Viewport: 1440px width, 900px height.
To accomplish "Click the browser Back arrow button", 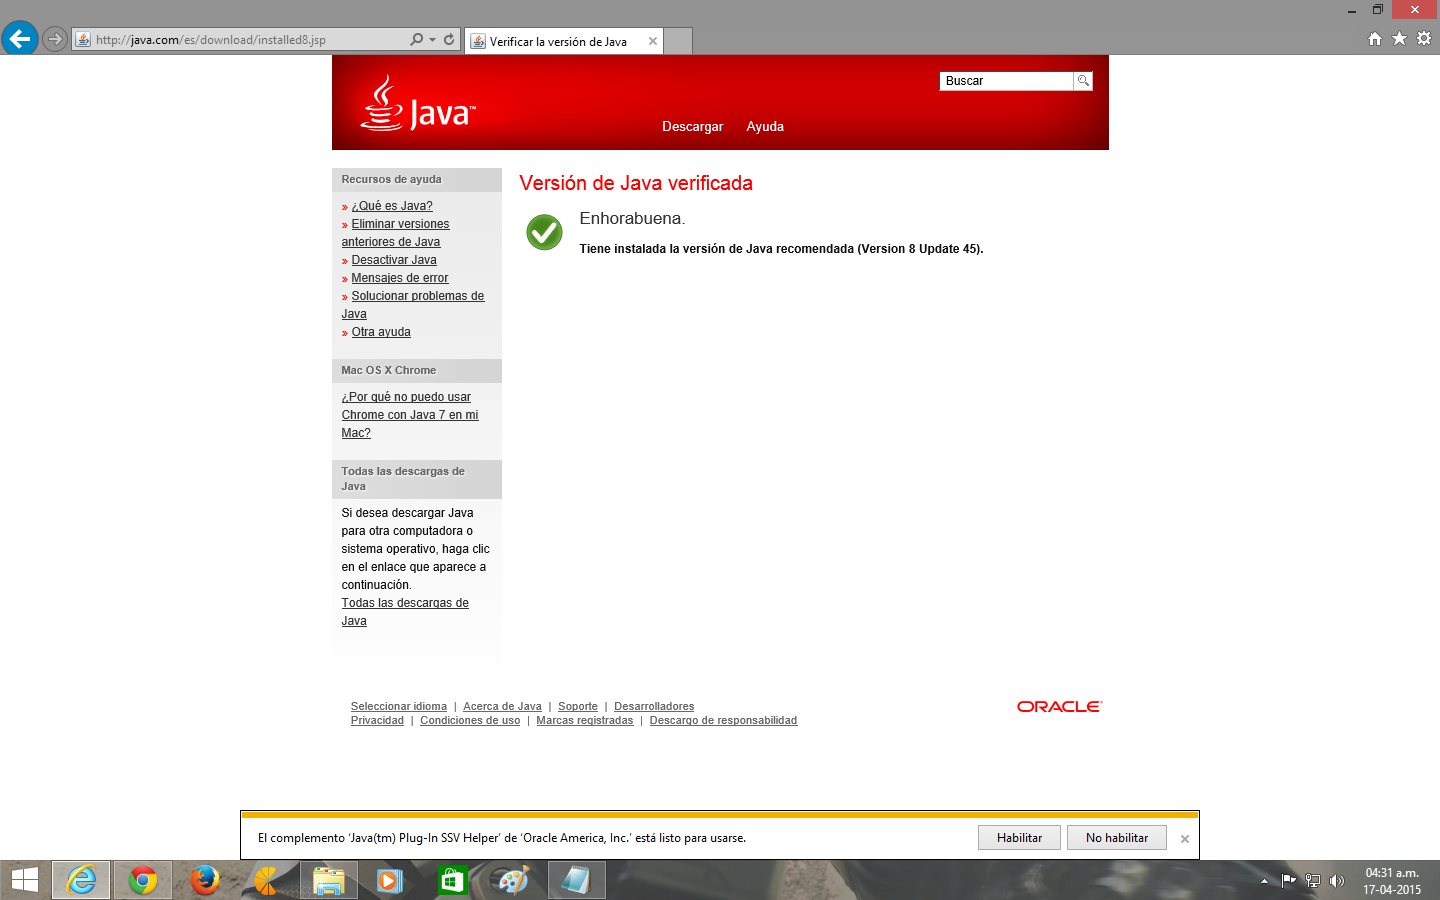I will [20, 39].
